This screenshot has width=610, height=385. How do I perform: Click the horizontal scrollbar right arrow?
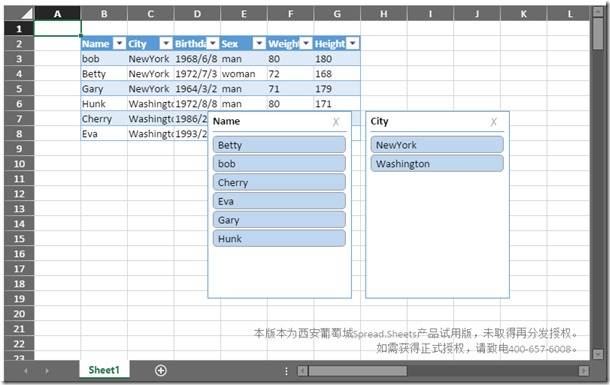coord(584,371)
